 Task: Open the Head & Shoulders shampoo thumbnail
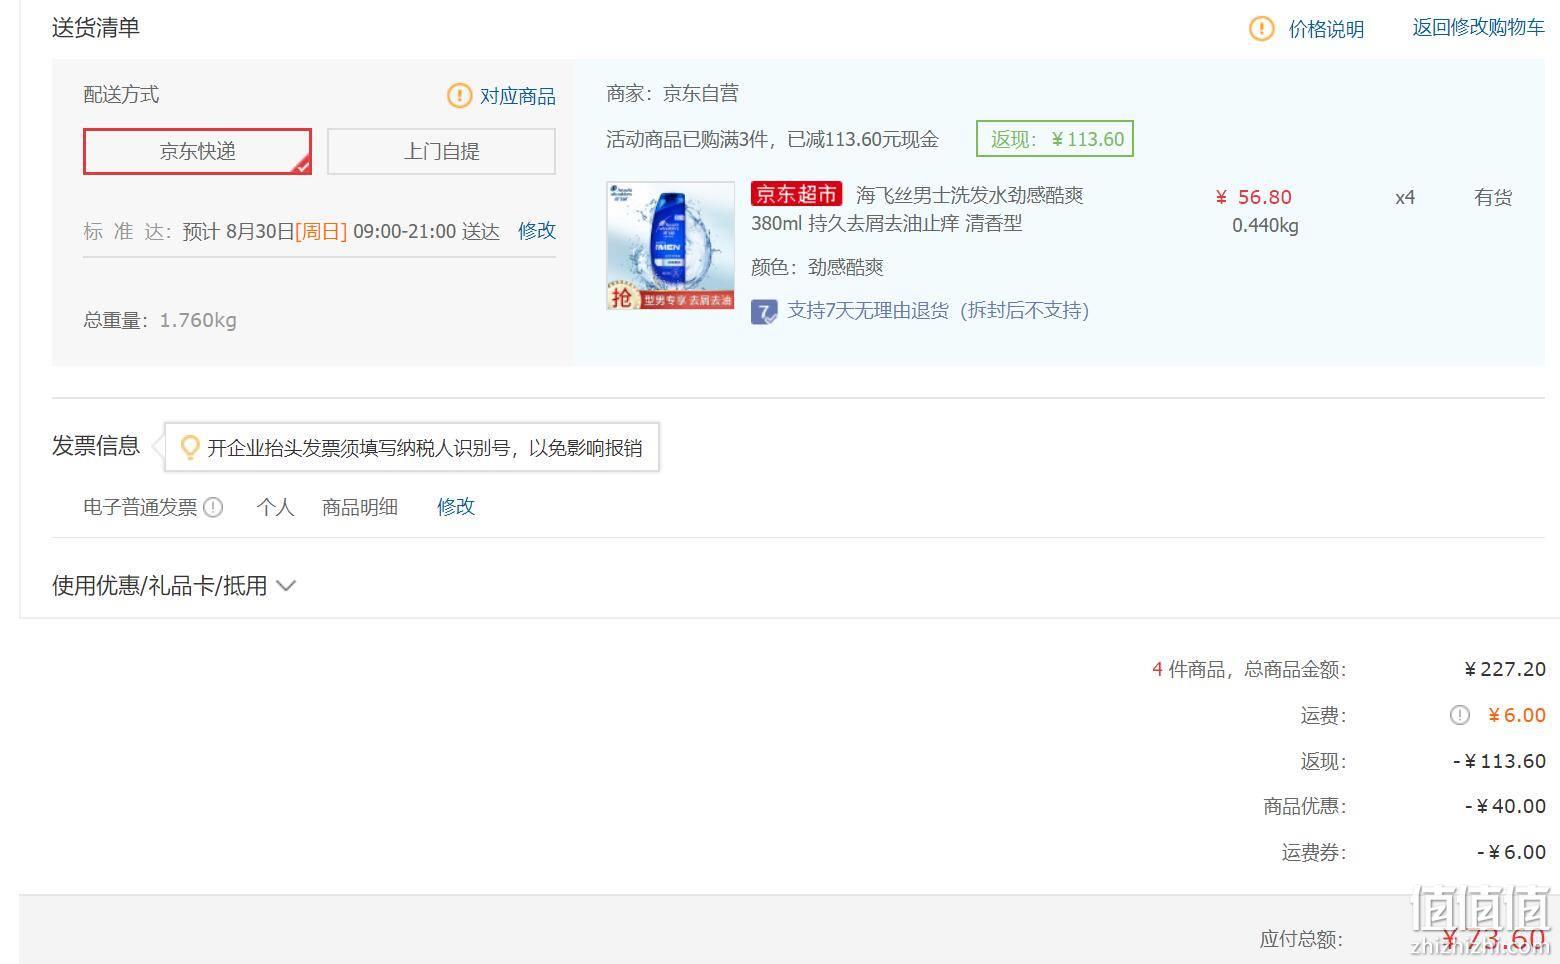click(x=670, y=246)
